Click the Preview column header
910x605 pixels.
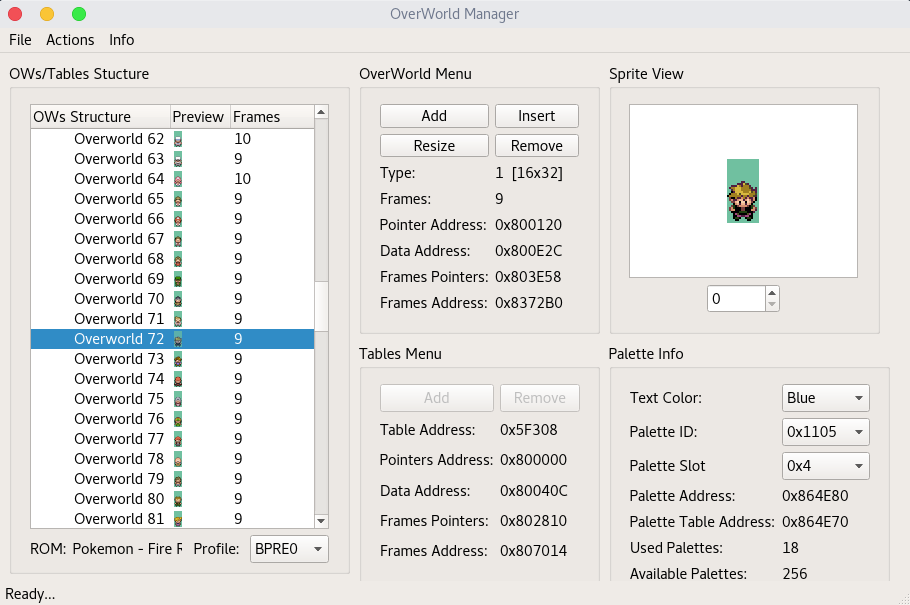[x=200, y=117]
